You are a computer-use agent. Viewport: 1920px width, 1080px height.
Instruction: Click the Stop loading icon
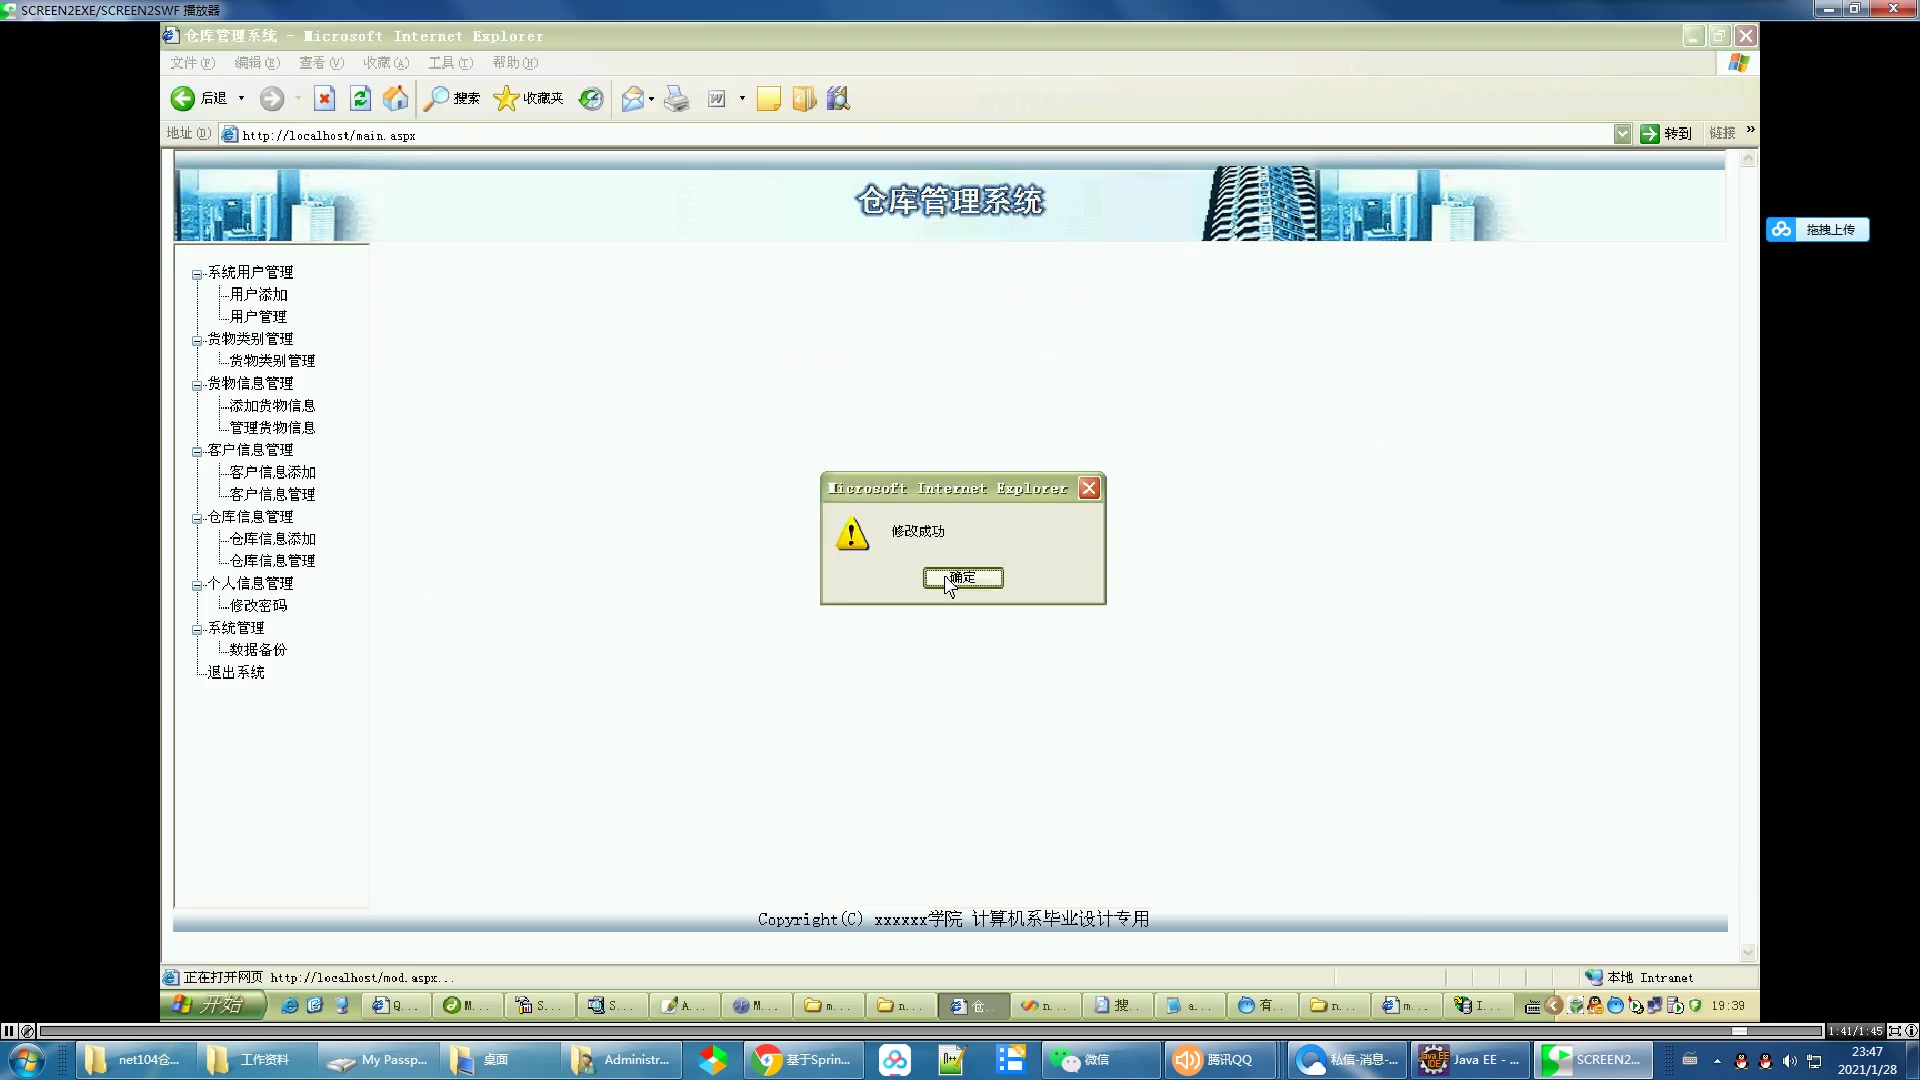tap(324, 98)
